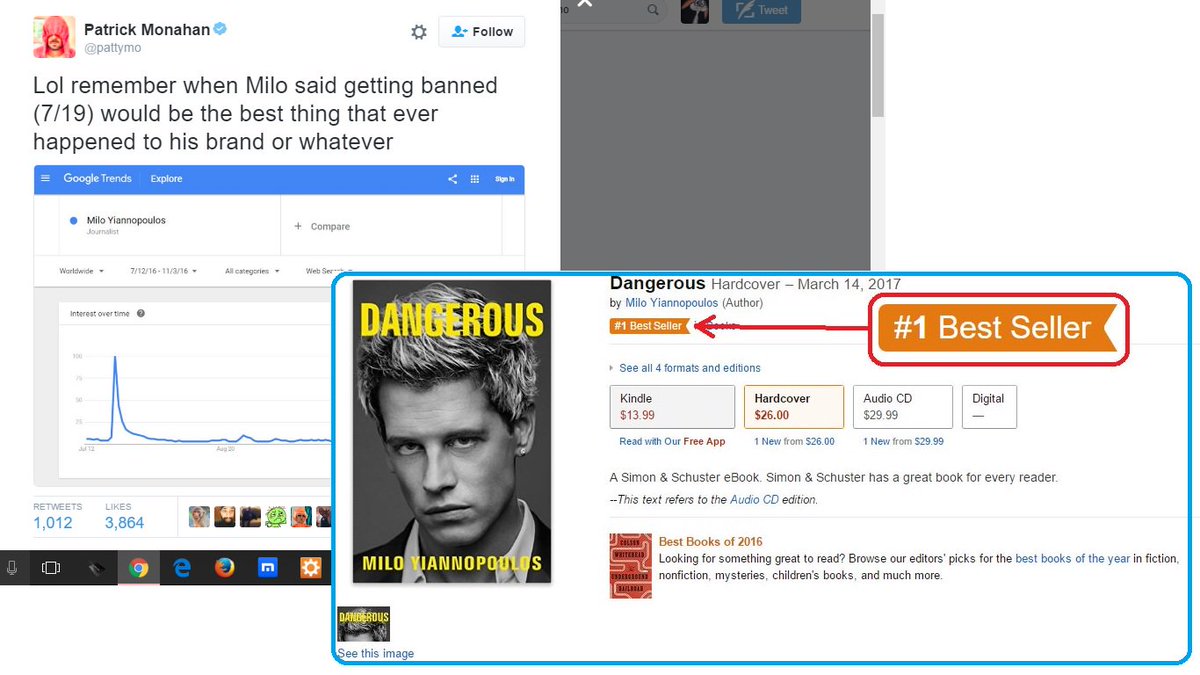Click the blue Tweet compose button

click(x=760, y=10)
